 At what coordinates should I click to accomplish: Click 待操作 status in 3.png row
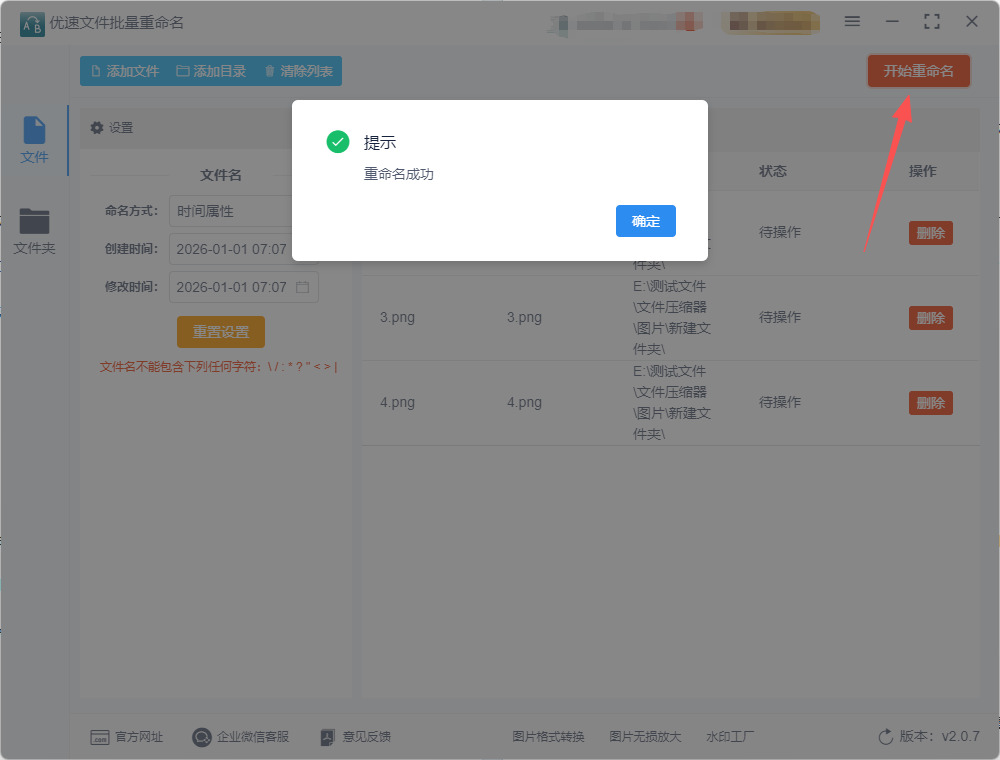tap(779, 318)
